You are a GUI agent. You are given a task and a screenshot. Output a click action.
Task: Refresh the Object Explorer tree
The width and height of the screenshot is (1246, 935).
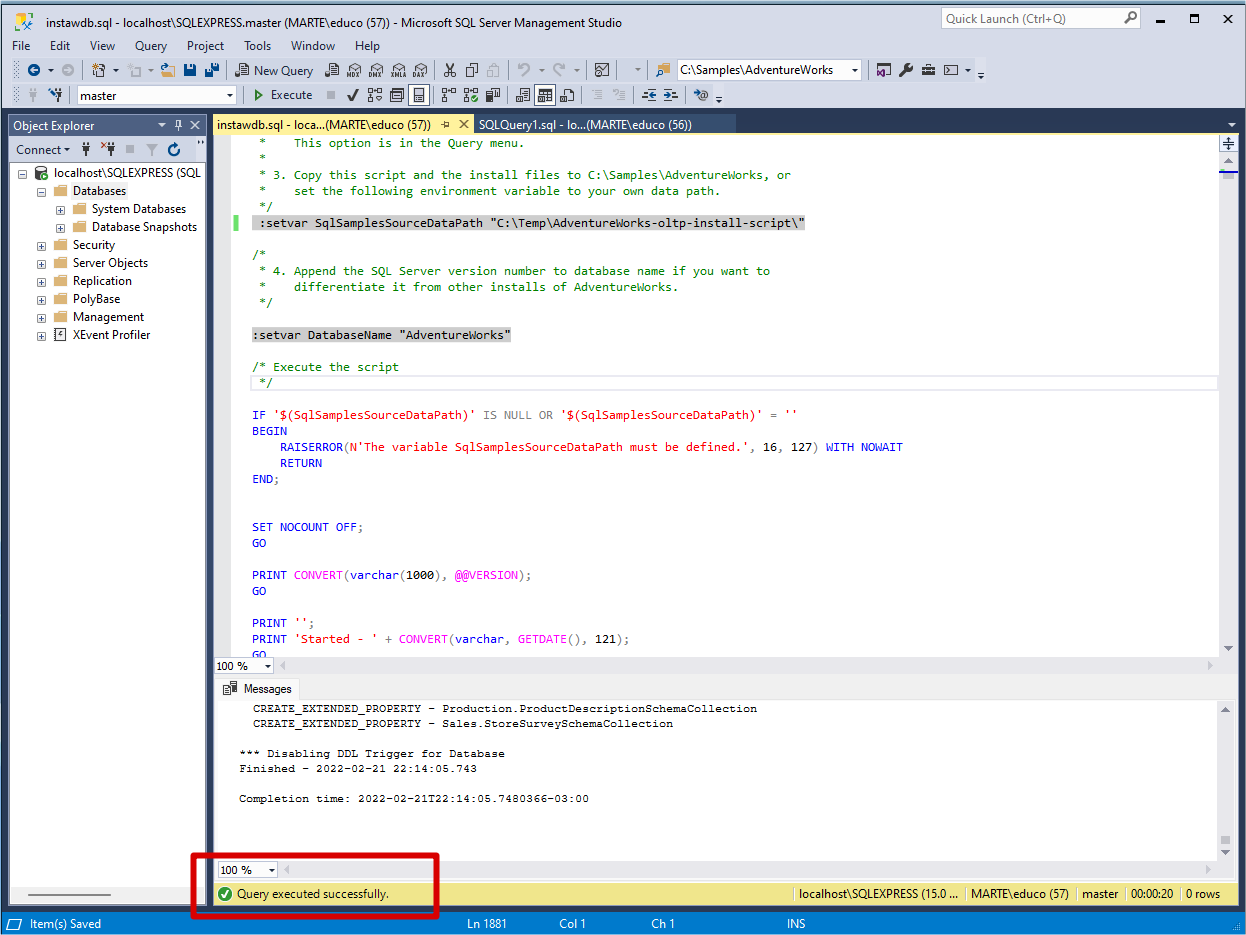coord(174,149)
